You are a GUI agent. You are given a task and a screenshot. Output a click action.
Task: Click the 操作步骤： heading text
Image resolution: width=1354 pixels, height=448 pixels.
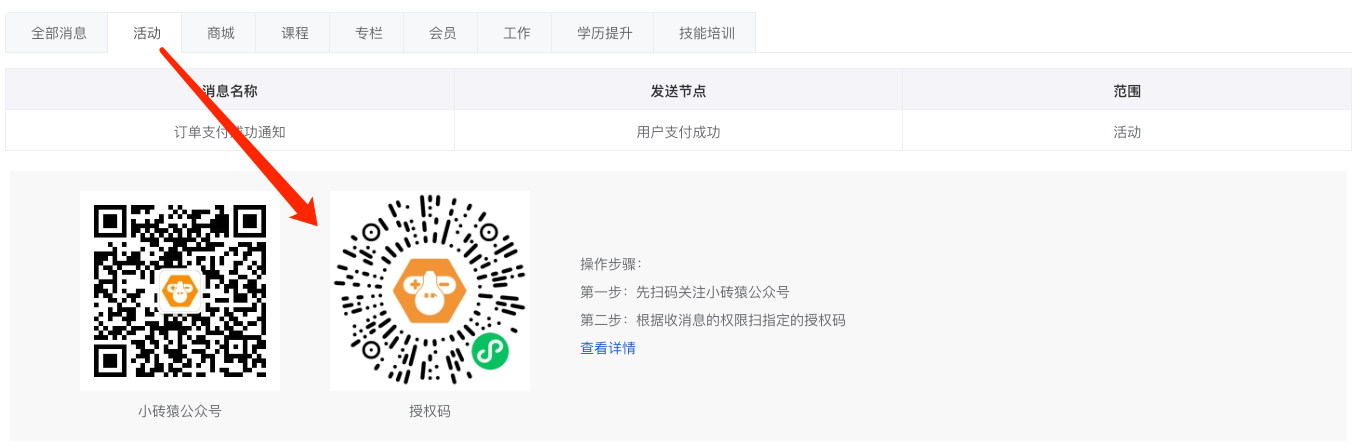pyautogui.click(x=611, y=264)
